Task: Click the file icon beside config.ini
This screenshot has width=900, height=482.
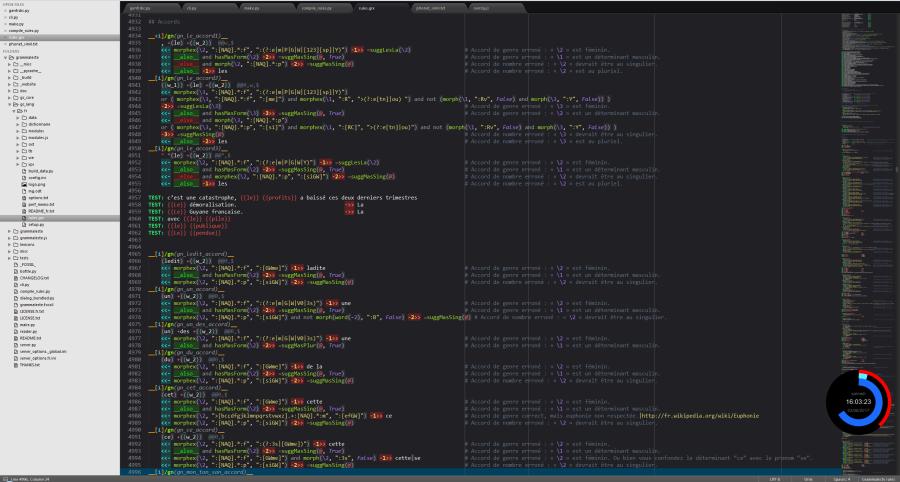Action: point(24,177)
